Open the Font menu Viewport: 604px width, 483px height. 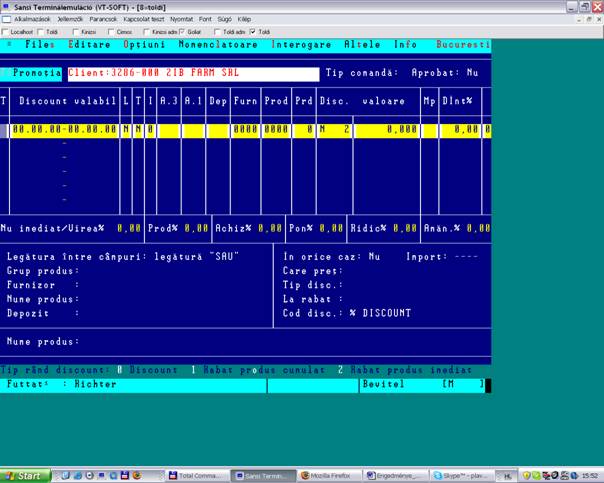click(x=205, y=19)
